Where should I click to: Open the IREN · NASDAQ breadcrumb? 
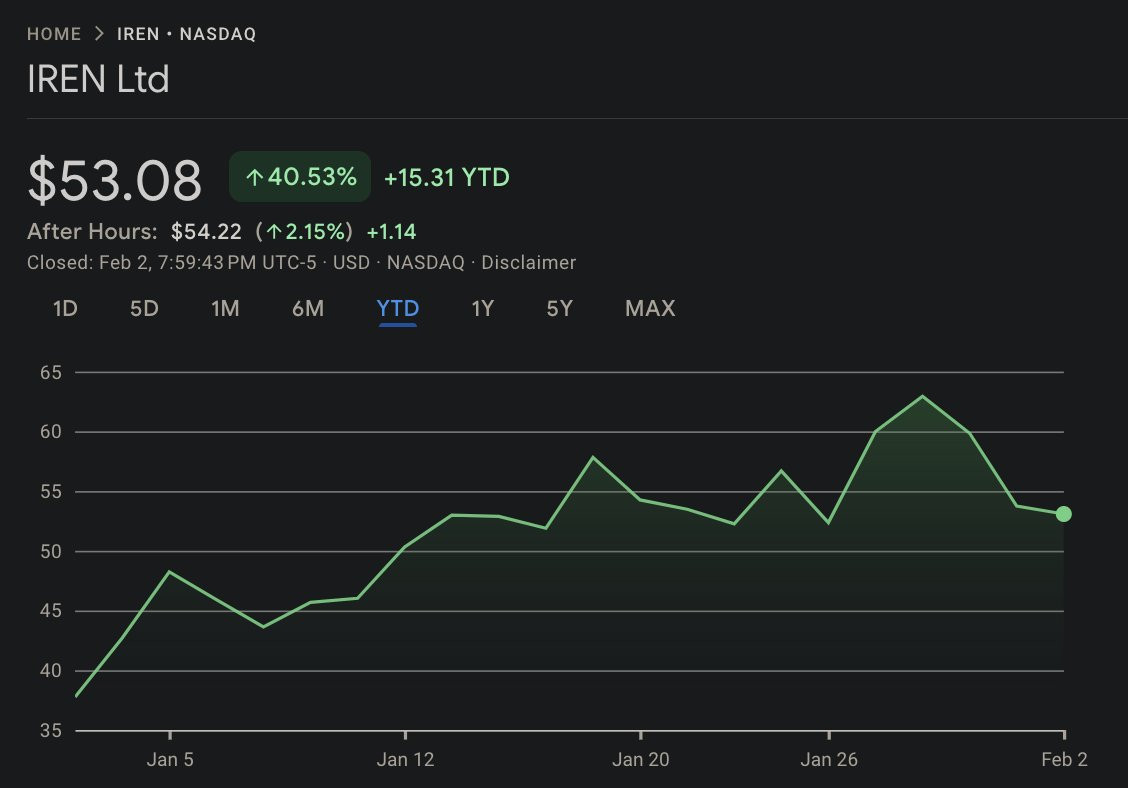click(186, 34)
